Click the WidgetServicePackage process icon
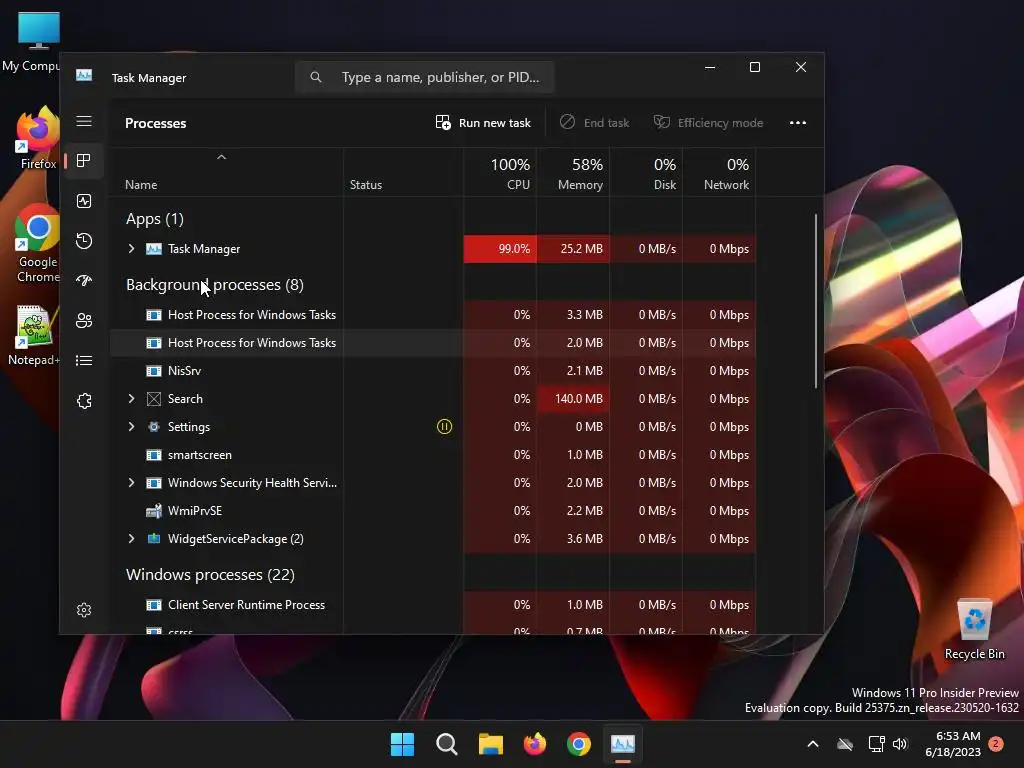This screenshot has height=768, width=1024. pos(153,539)
